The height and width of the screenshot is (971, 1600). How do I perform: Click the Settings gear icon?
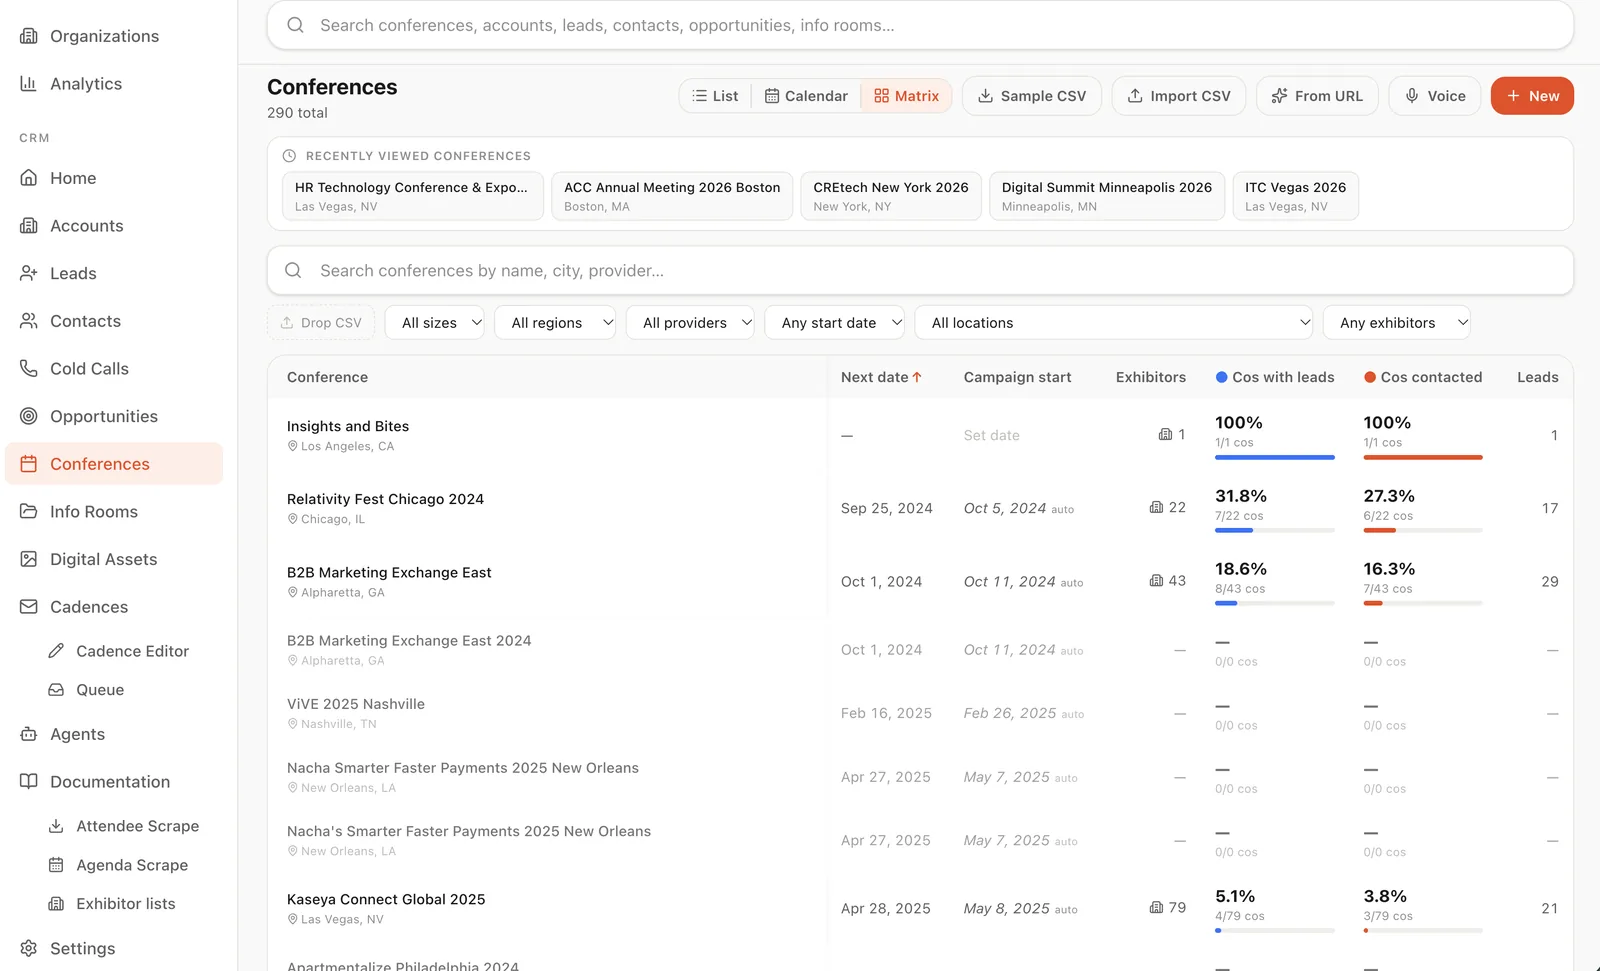(29, 948)
